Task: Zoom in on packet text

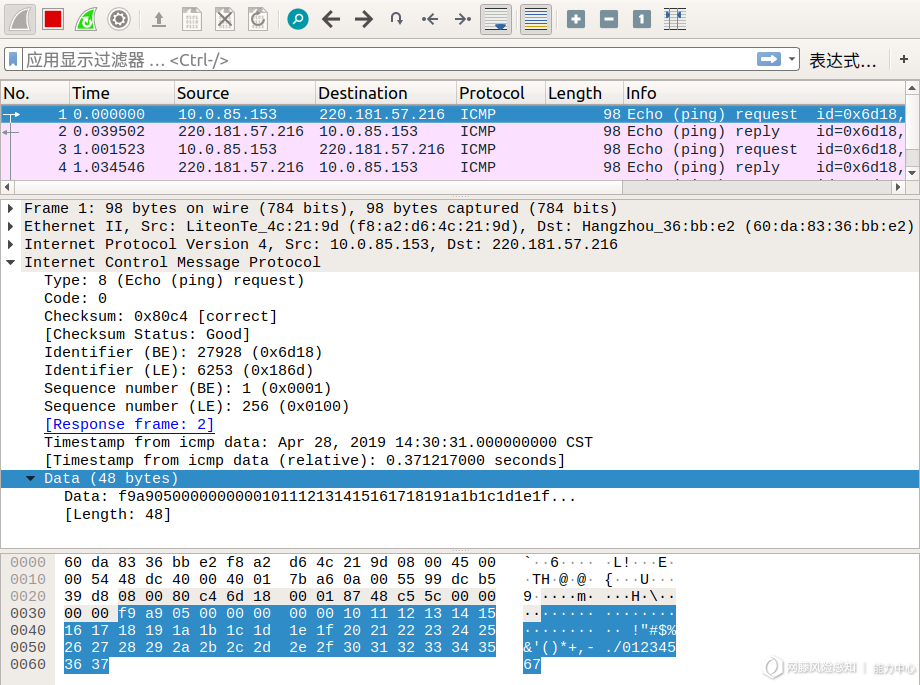Action: (x=576, y=19)
